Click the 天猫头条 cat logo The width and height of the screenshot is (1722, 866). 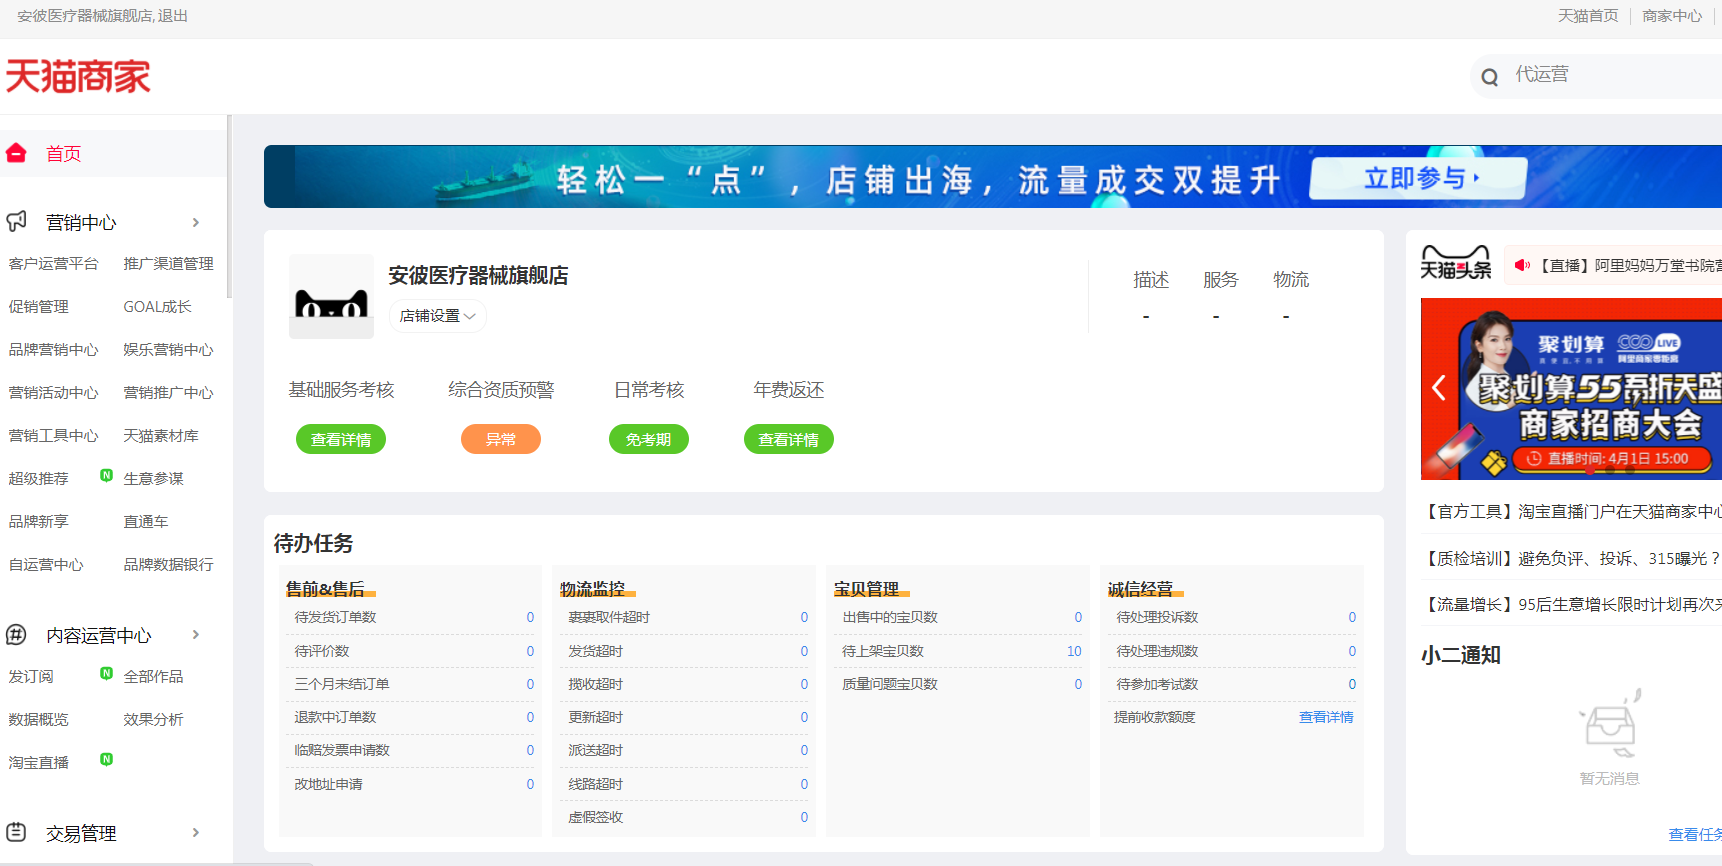click(x=1455, y=264)
